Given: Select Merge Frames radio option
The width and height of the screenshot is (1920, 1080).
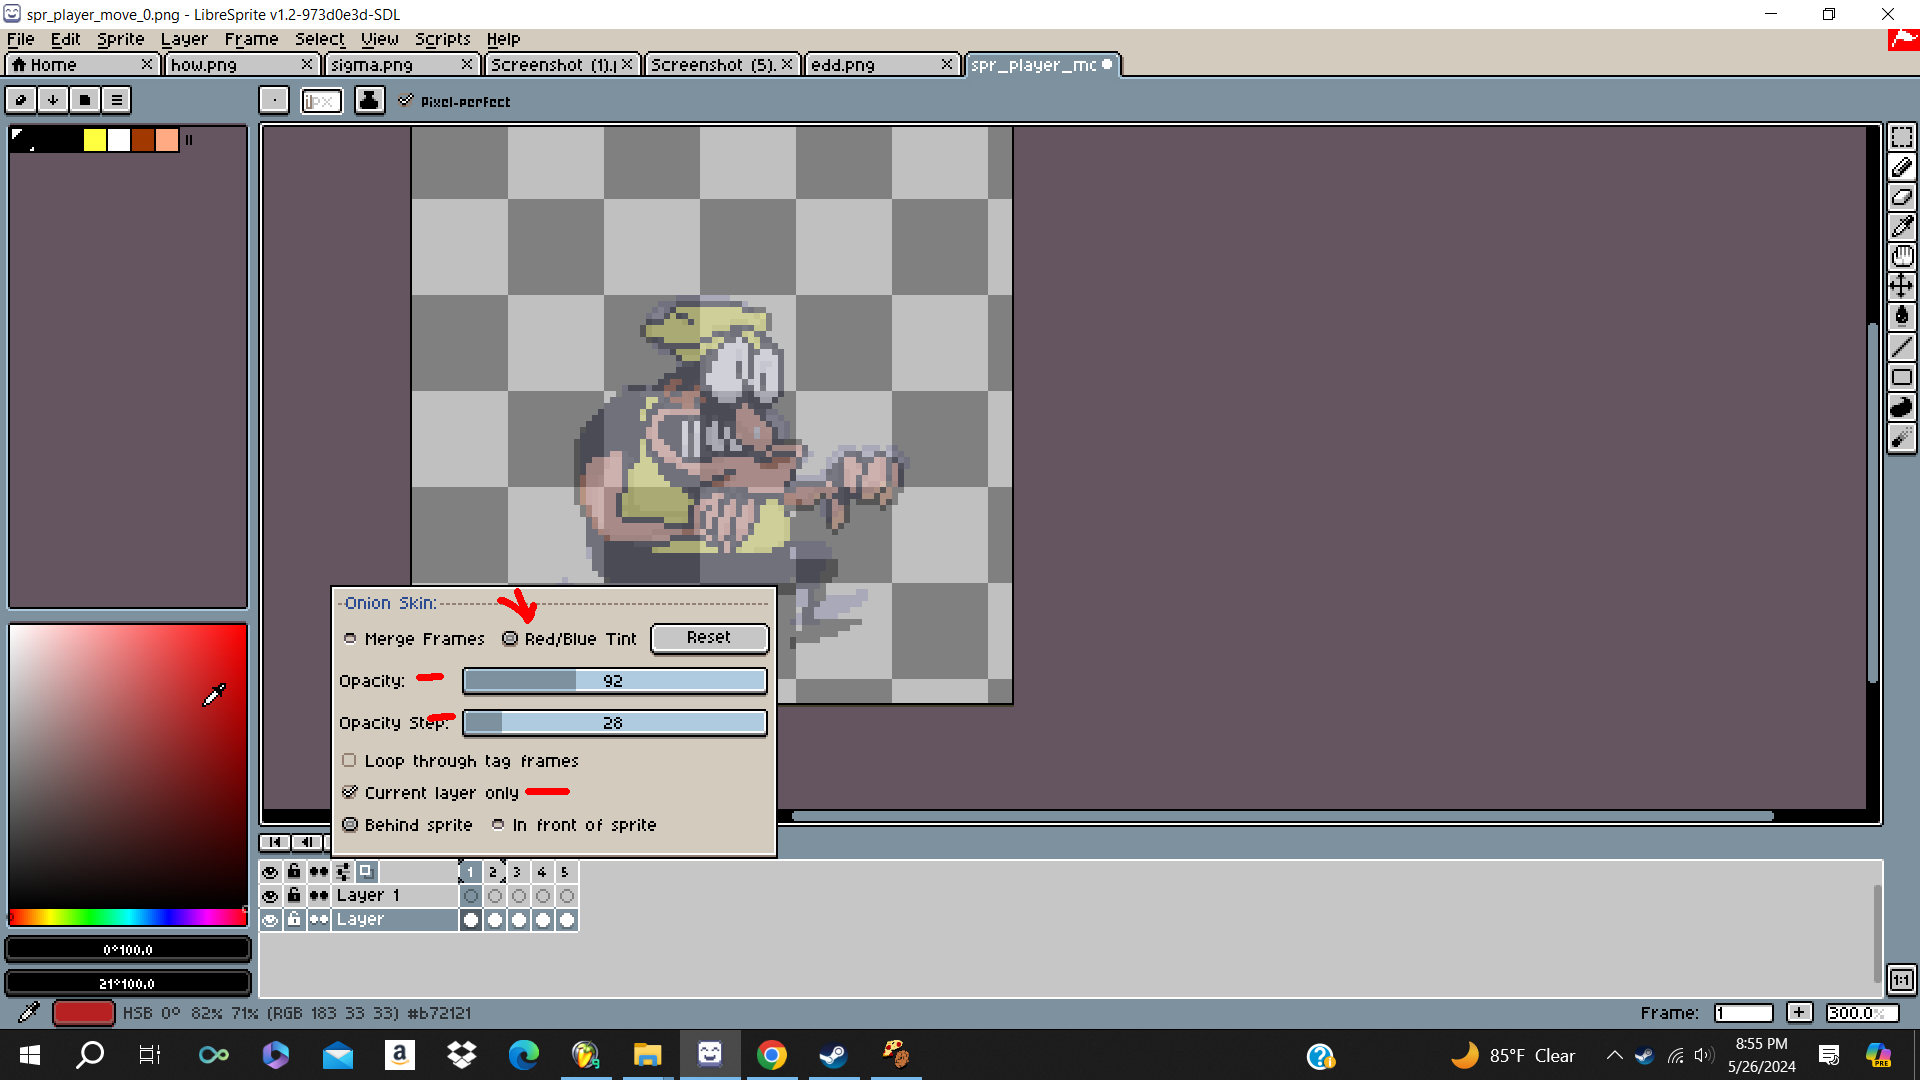Looking at the screenshot, I should [350, 639].
